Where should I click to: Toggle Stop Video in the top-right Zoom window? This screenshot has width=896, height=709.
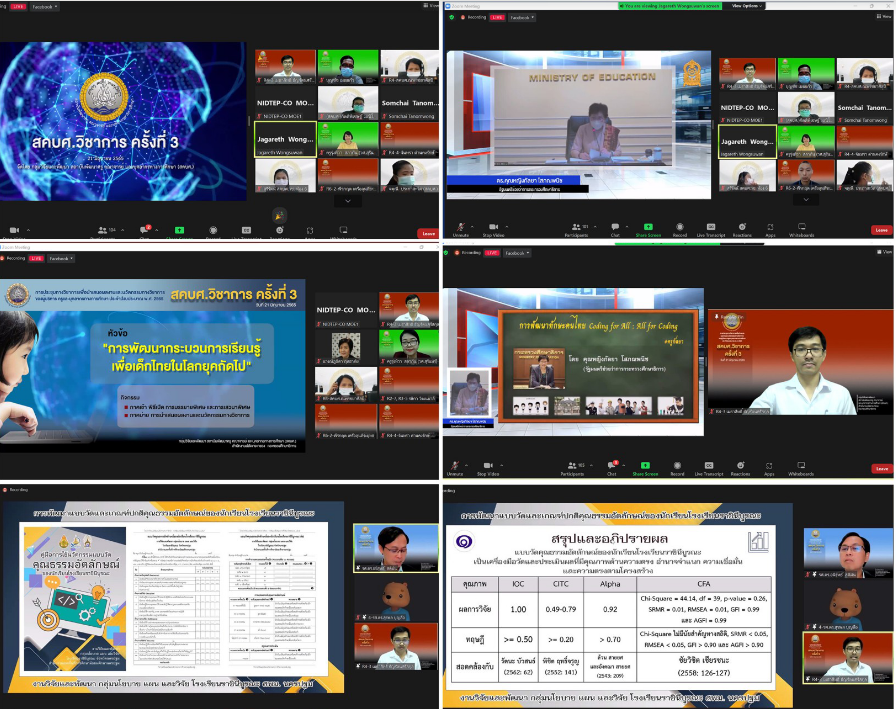(x=494, y=229)
